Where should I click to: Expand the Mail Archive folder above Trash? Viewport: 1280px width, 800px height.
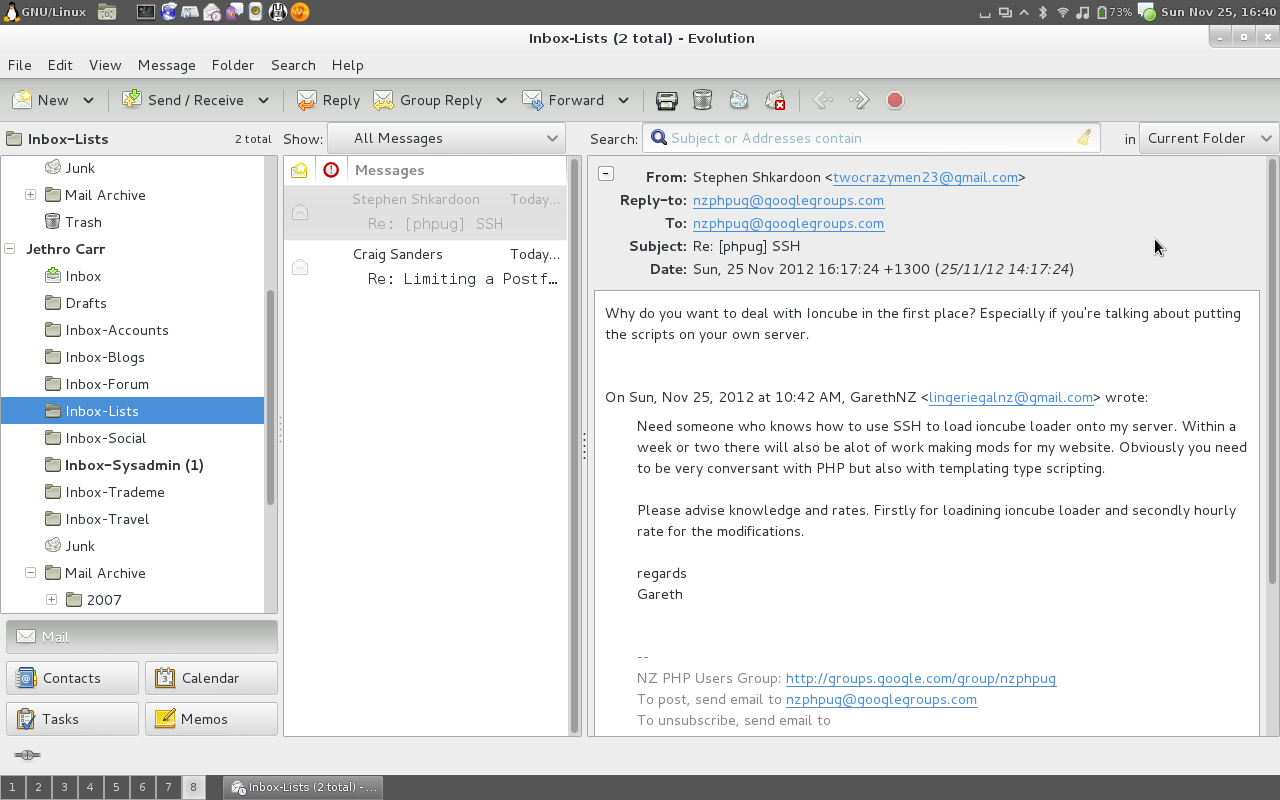(x=30, y=195)
